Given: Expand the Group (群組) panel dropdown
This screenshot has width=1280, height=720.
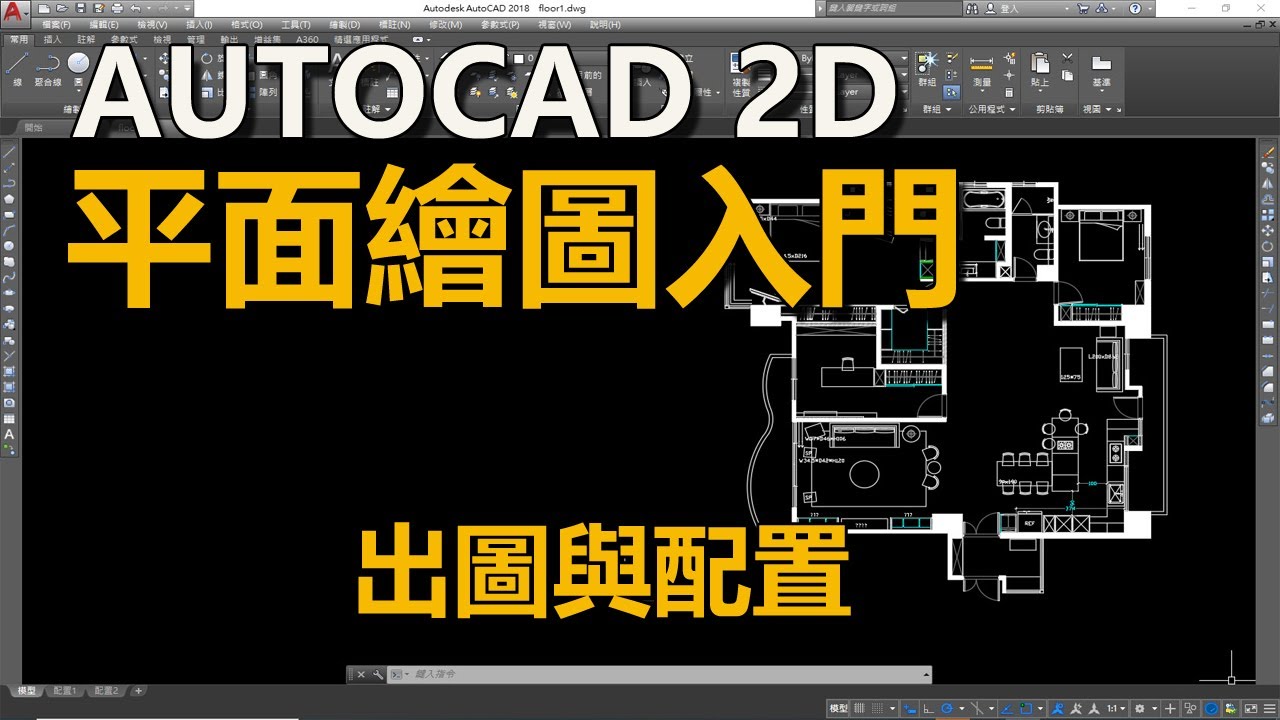Looking at the screenshot, I should click(x=948, y=109).
